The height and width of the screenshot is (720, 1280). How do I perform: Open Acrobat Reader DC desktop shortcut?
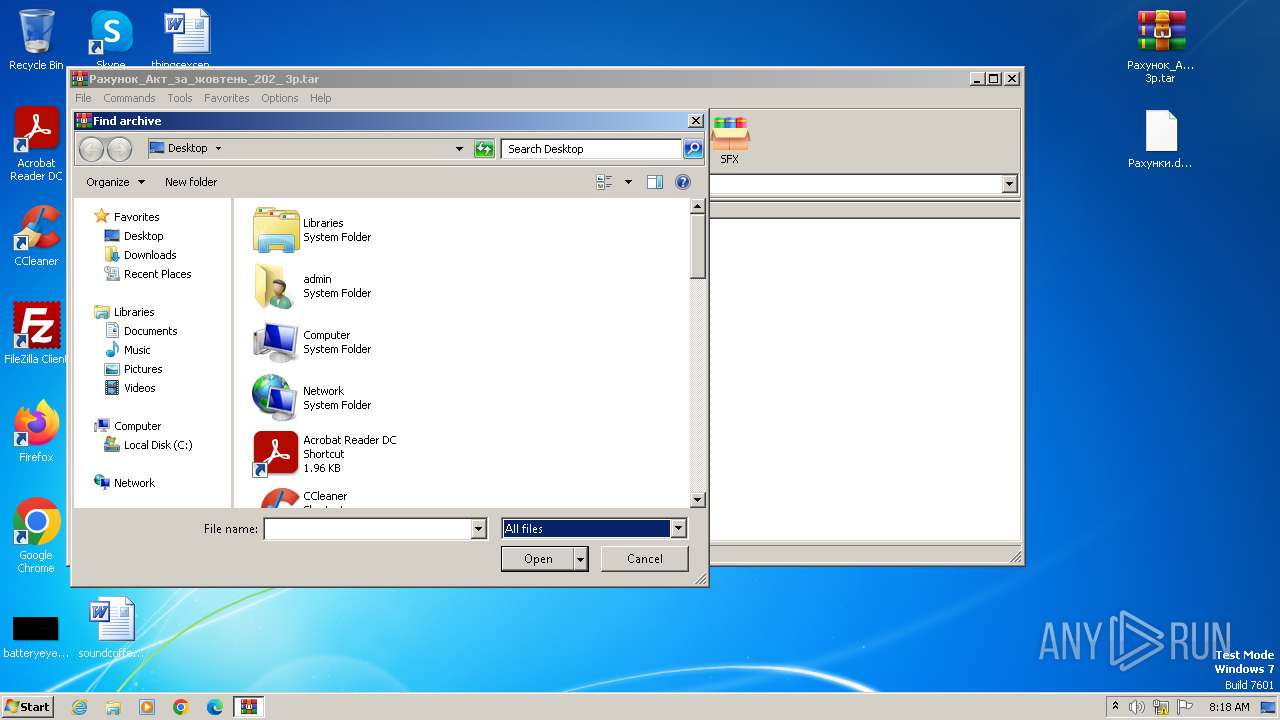click(36, 144)
